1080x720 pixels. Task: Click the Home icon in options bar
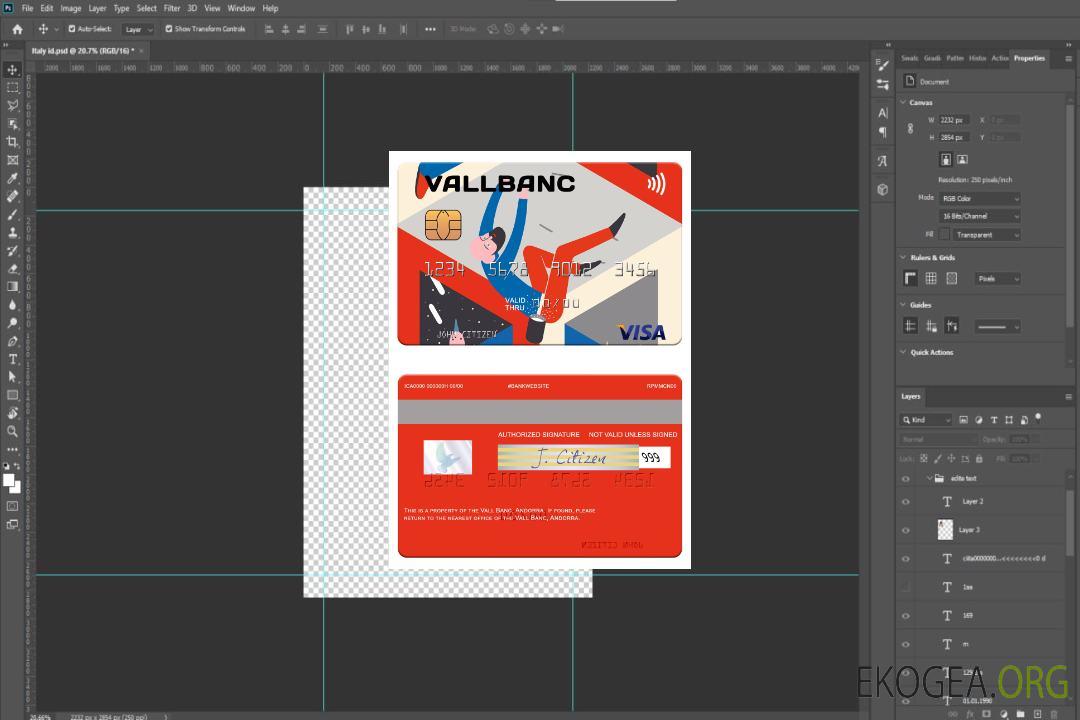[17, 29]
